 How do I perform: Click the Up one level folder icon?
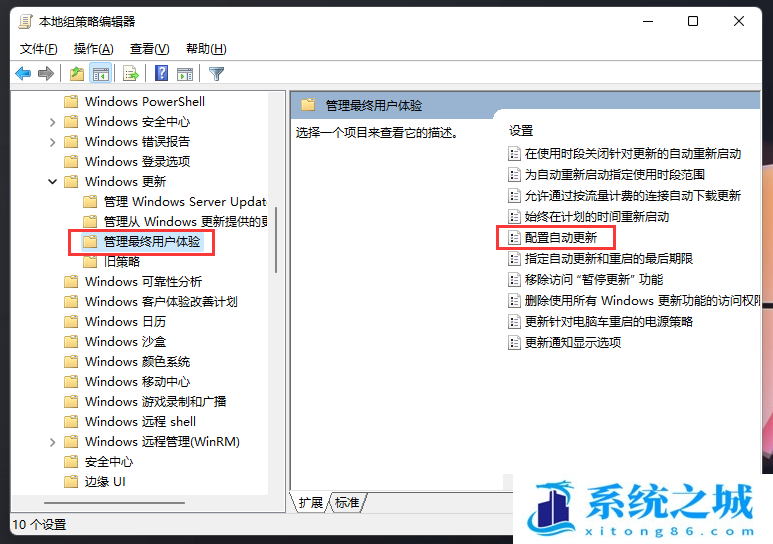pos(76,74)
